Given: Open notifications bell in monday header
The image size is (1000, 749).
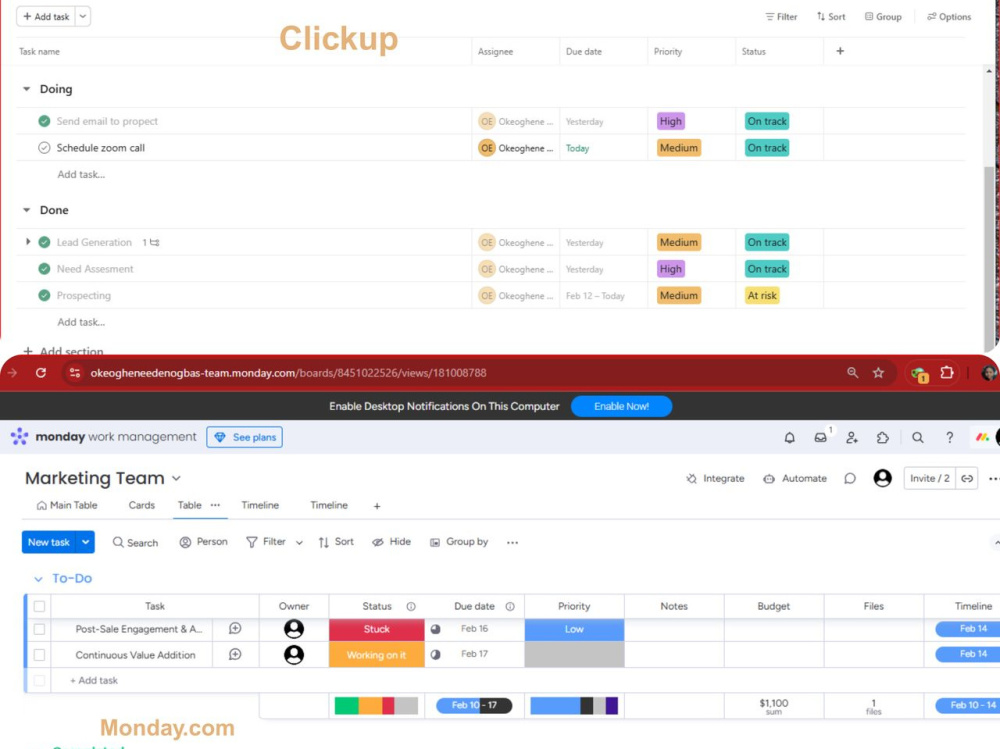Looking at the screenshot, I should 790,438.
